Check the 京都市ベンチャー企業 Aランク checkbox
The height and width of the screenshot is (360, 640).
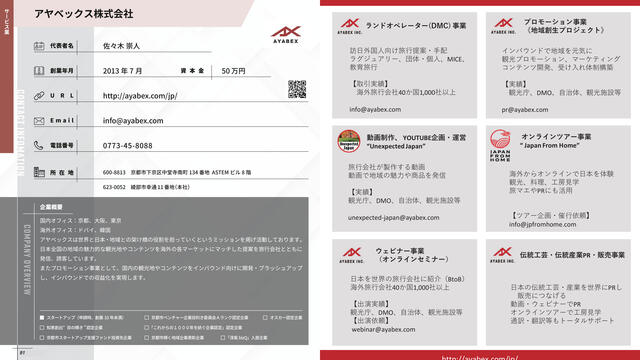coord(147,317)
